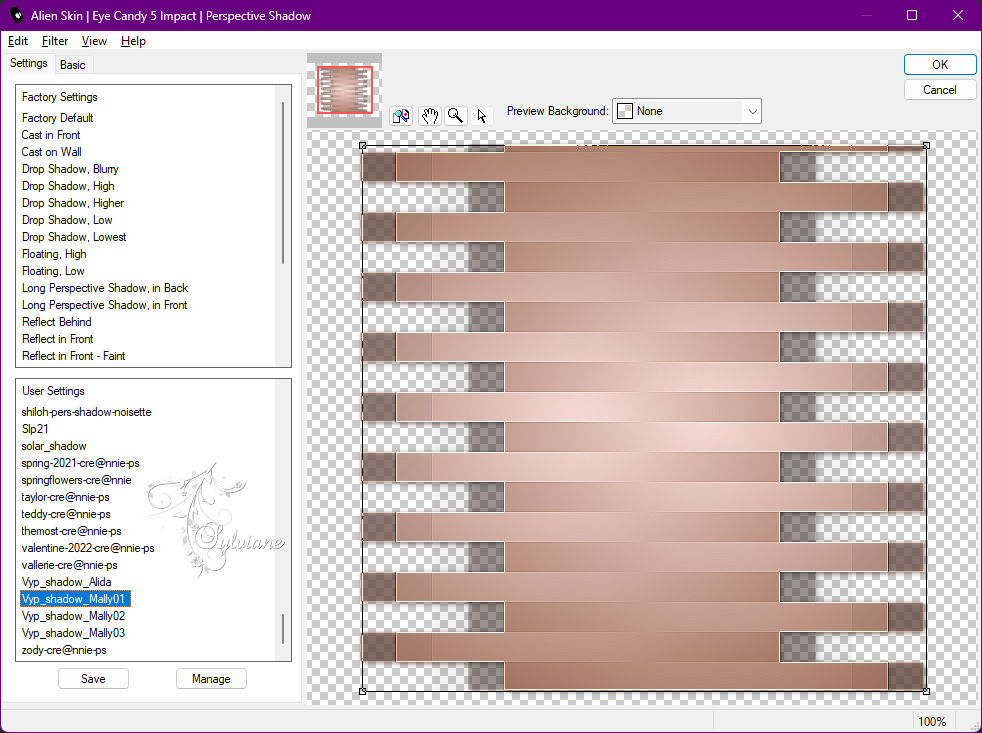Screen dimensions: 982x733
Task: Select the magnifier zoom tool
Action: (x=456, y=116)
